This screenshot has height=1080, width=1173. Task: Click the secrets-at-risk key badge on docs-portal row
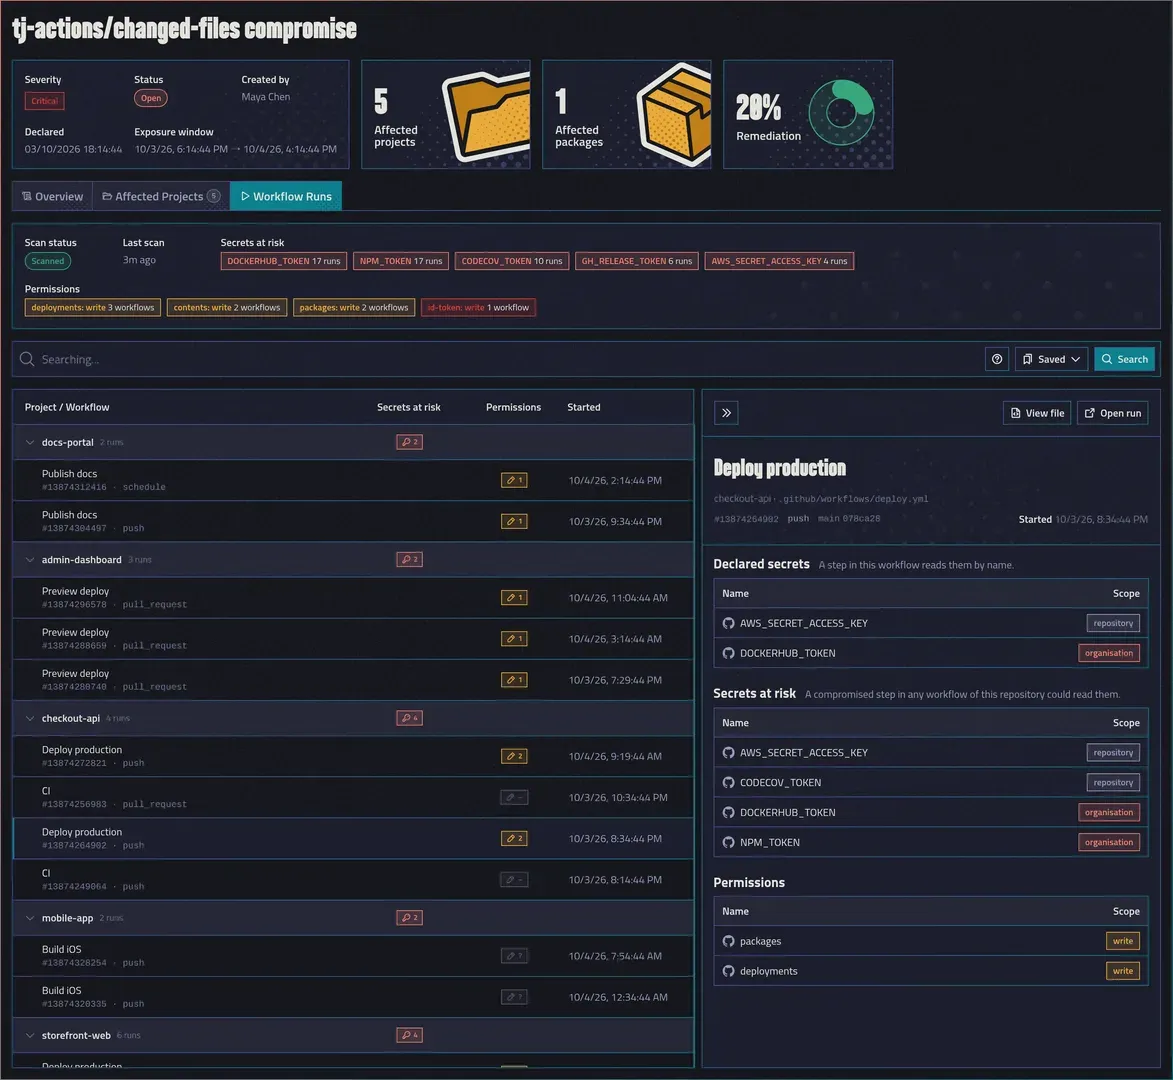[x=409, y=442]
